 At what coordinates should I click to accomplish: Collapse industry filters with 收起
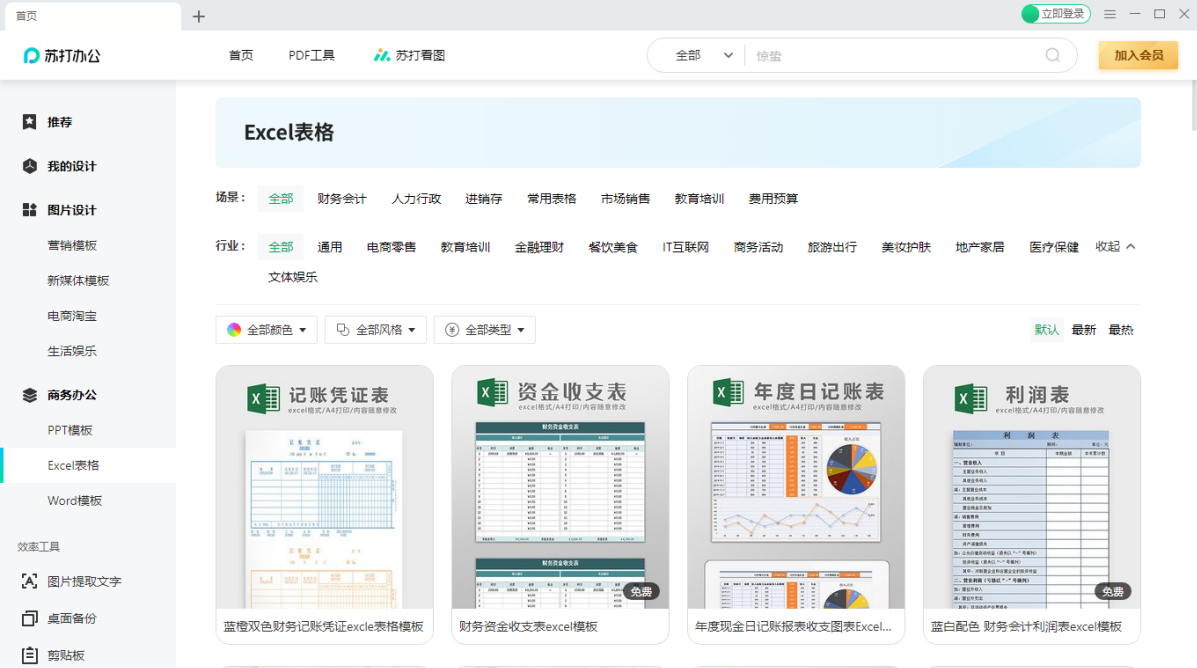click(1115, 247)
